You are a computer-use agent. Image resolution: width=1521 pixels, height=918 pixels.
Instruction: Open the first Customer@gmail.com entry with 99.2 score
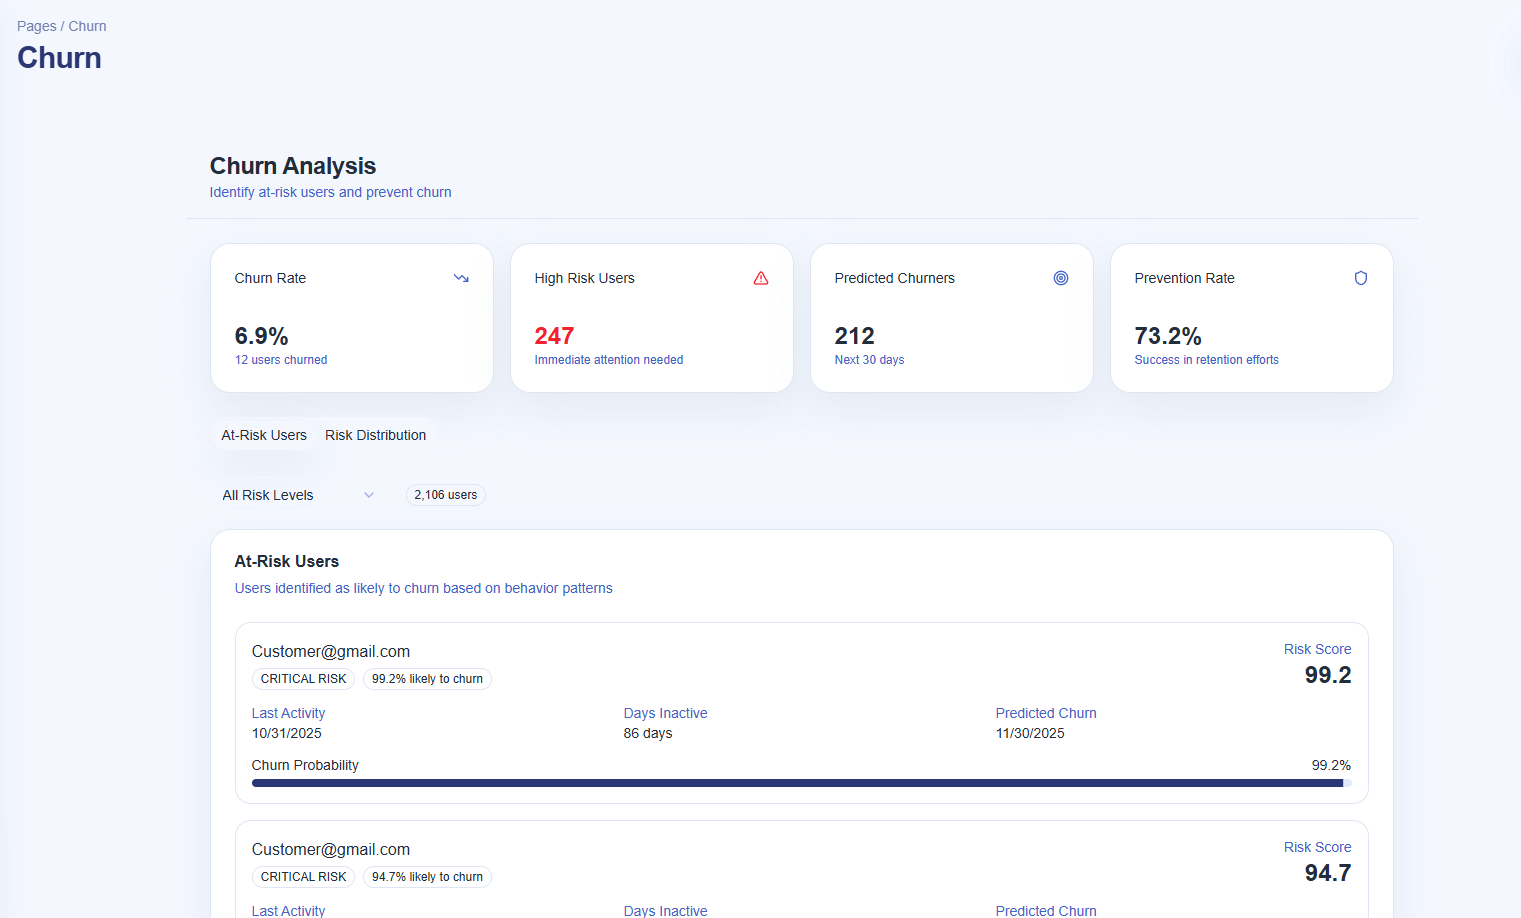(331, 651)
